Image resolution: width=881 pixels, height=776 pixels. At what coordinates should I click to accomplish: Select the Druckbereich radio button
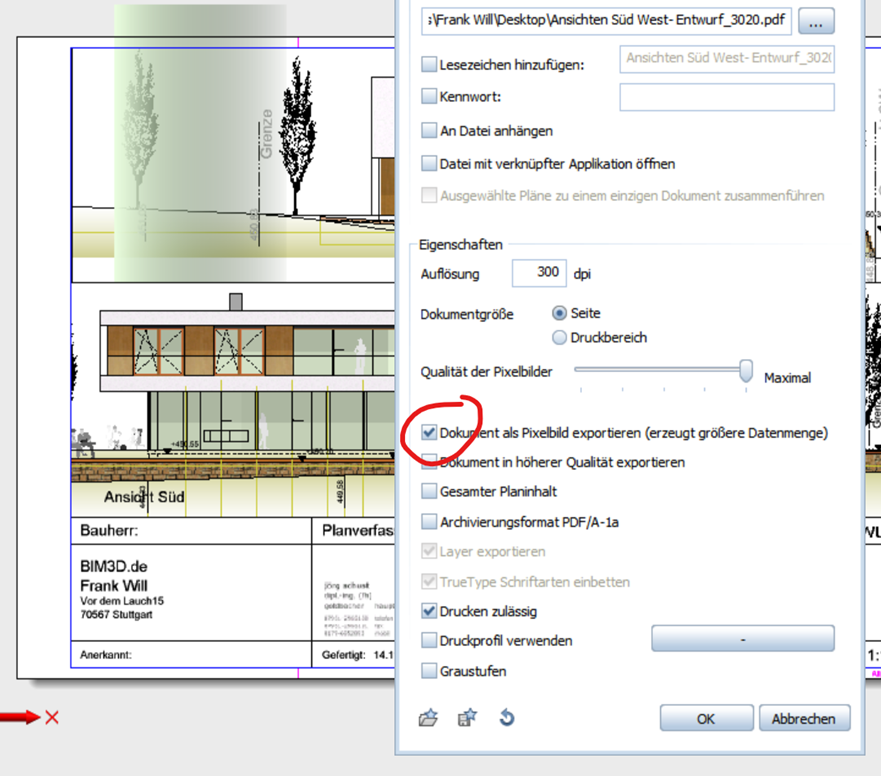(560, 337)
